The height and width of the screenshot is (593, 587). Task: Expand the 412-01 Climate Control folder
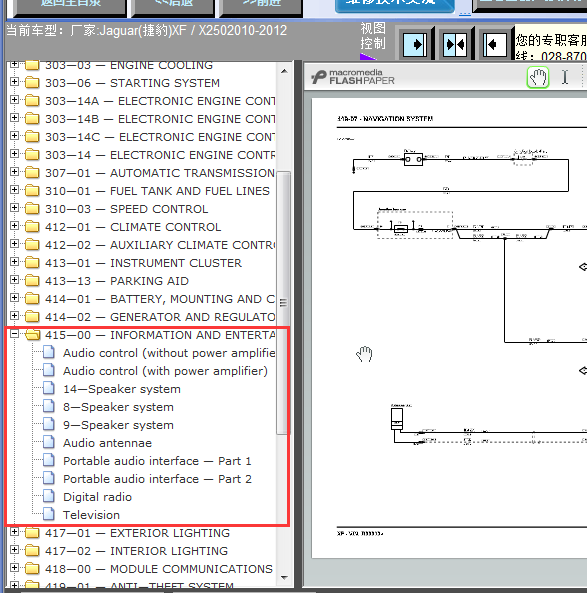[x=14, y=226]
